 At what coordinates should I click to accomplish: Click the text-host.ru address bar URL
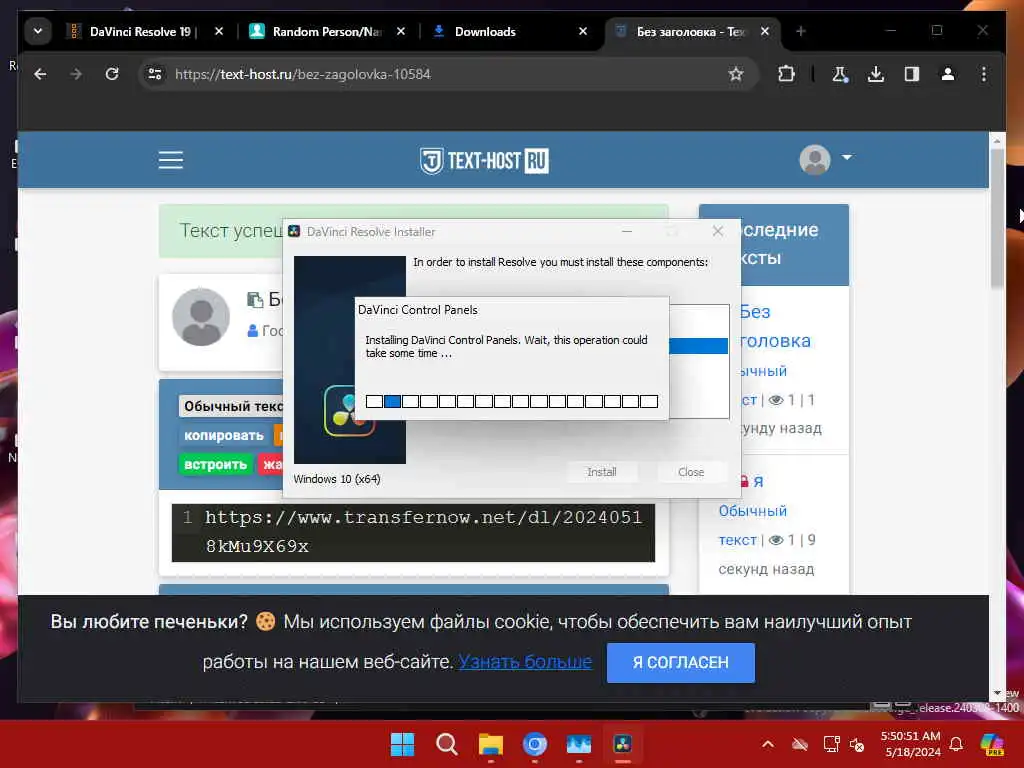[x=302, y=74]
